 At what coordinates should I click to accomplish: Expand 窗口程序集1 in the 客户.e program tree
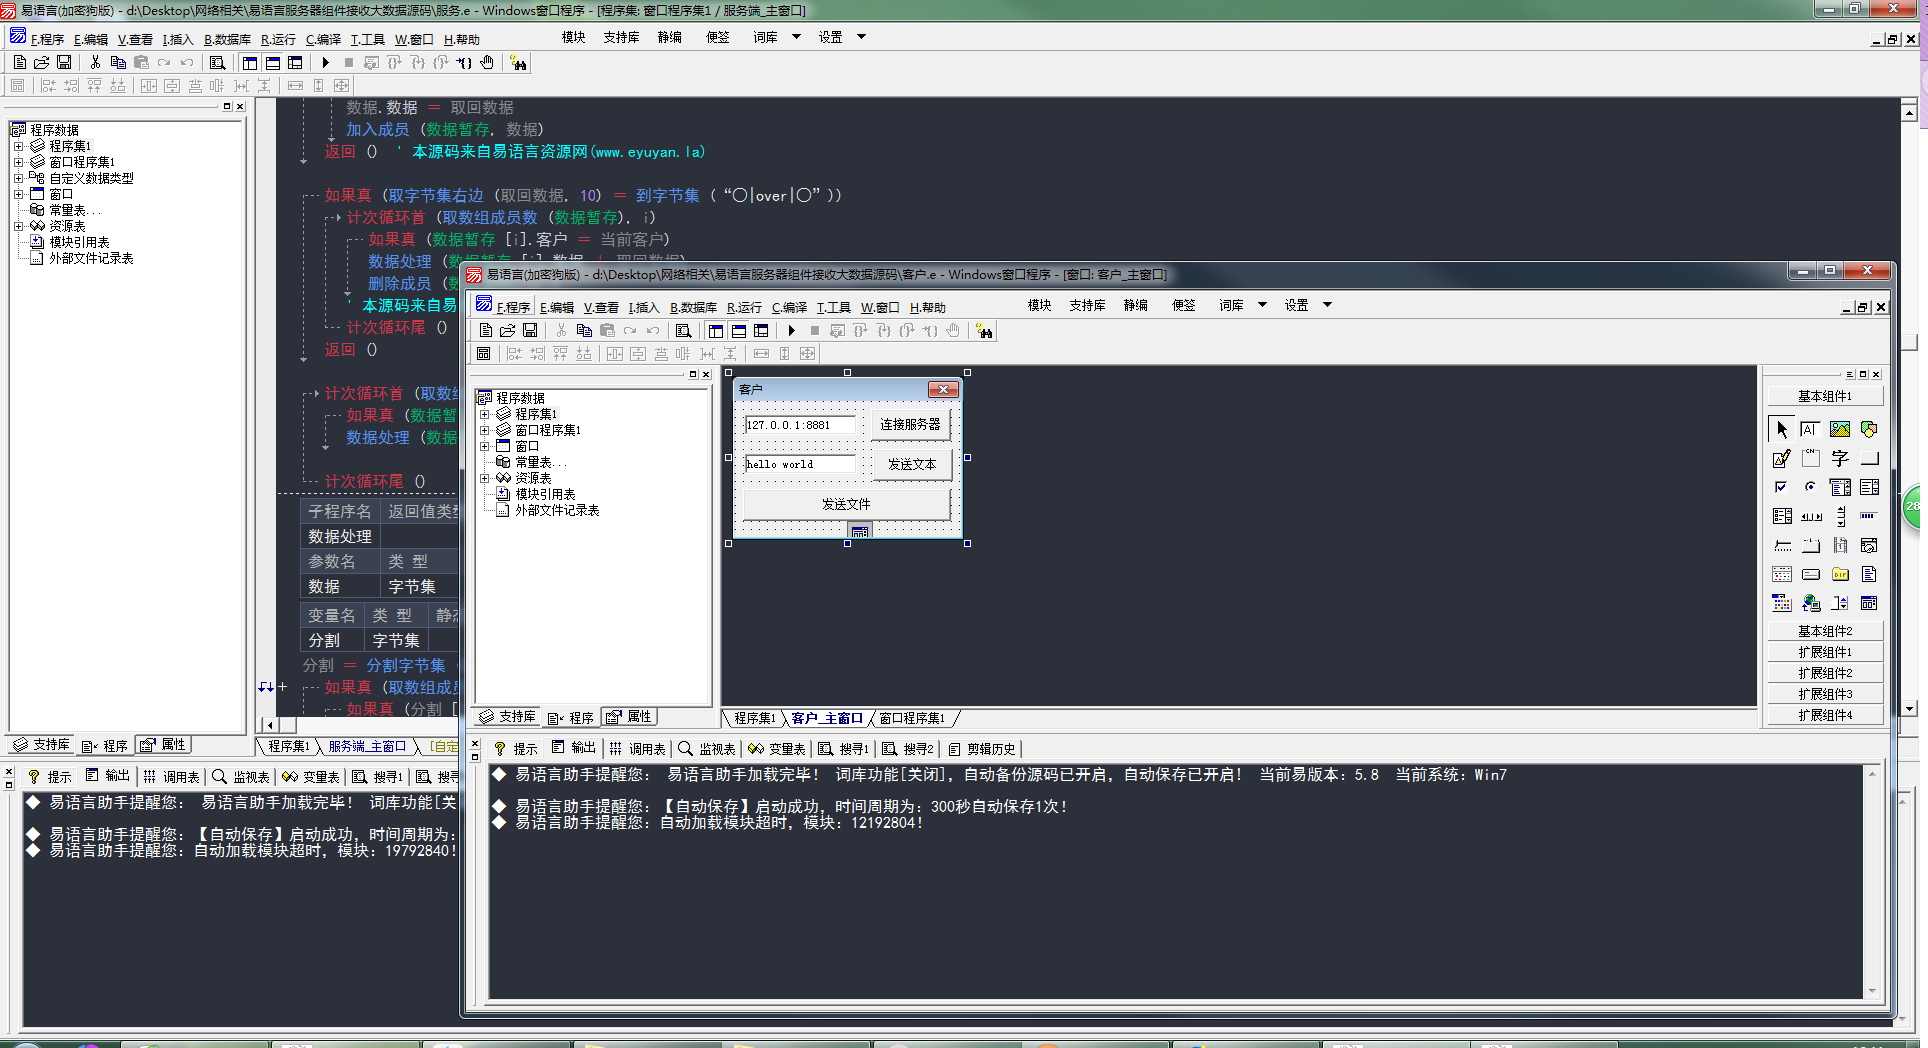[x=485, y=430]
